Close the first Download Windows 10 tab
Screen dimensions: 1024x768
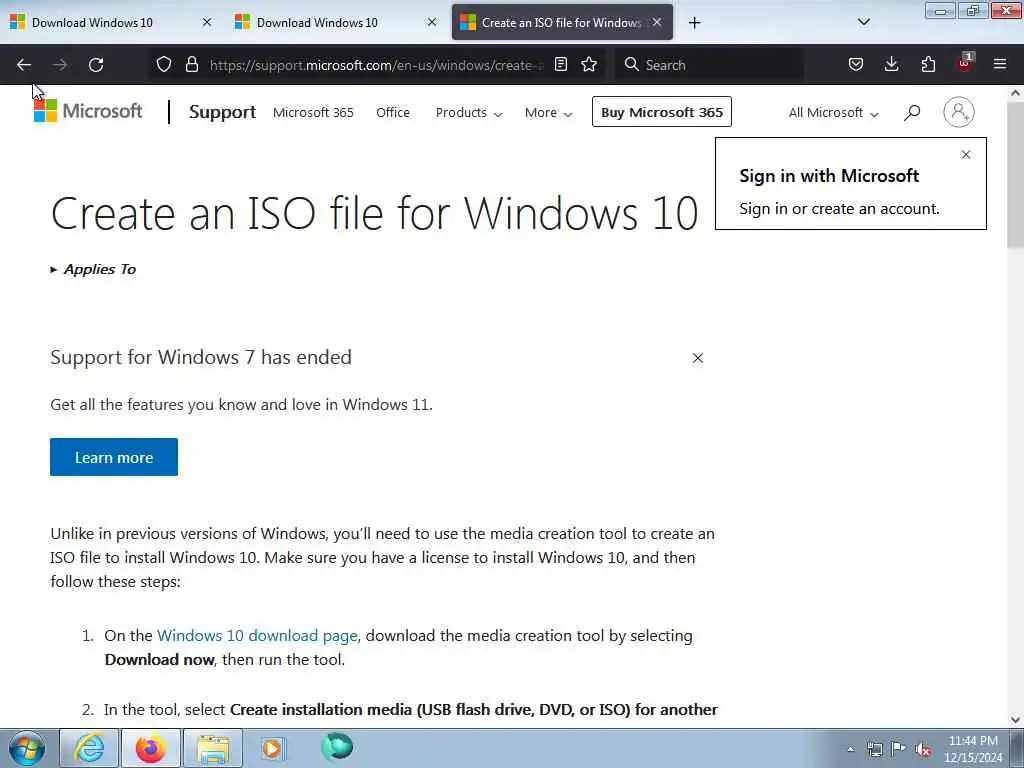(207, 22)
